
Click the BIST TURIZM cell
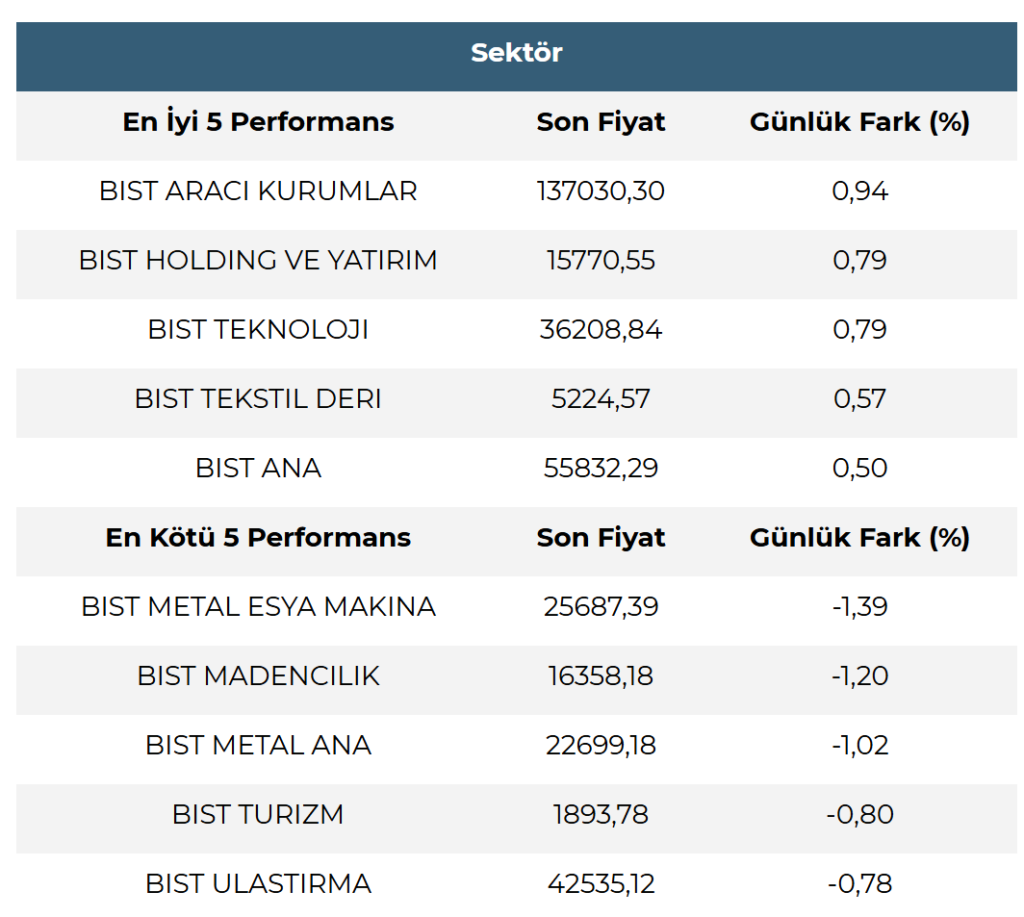pyautogui.click(x=258, y=814)
